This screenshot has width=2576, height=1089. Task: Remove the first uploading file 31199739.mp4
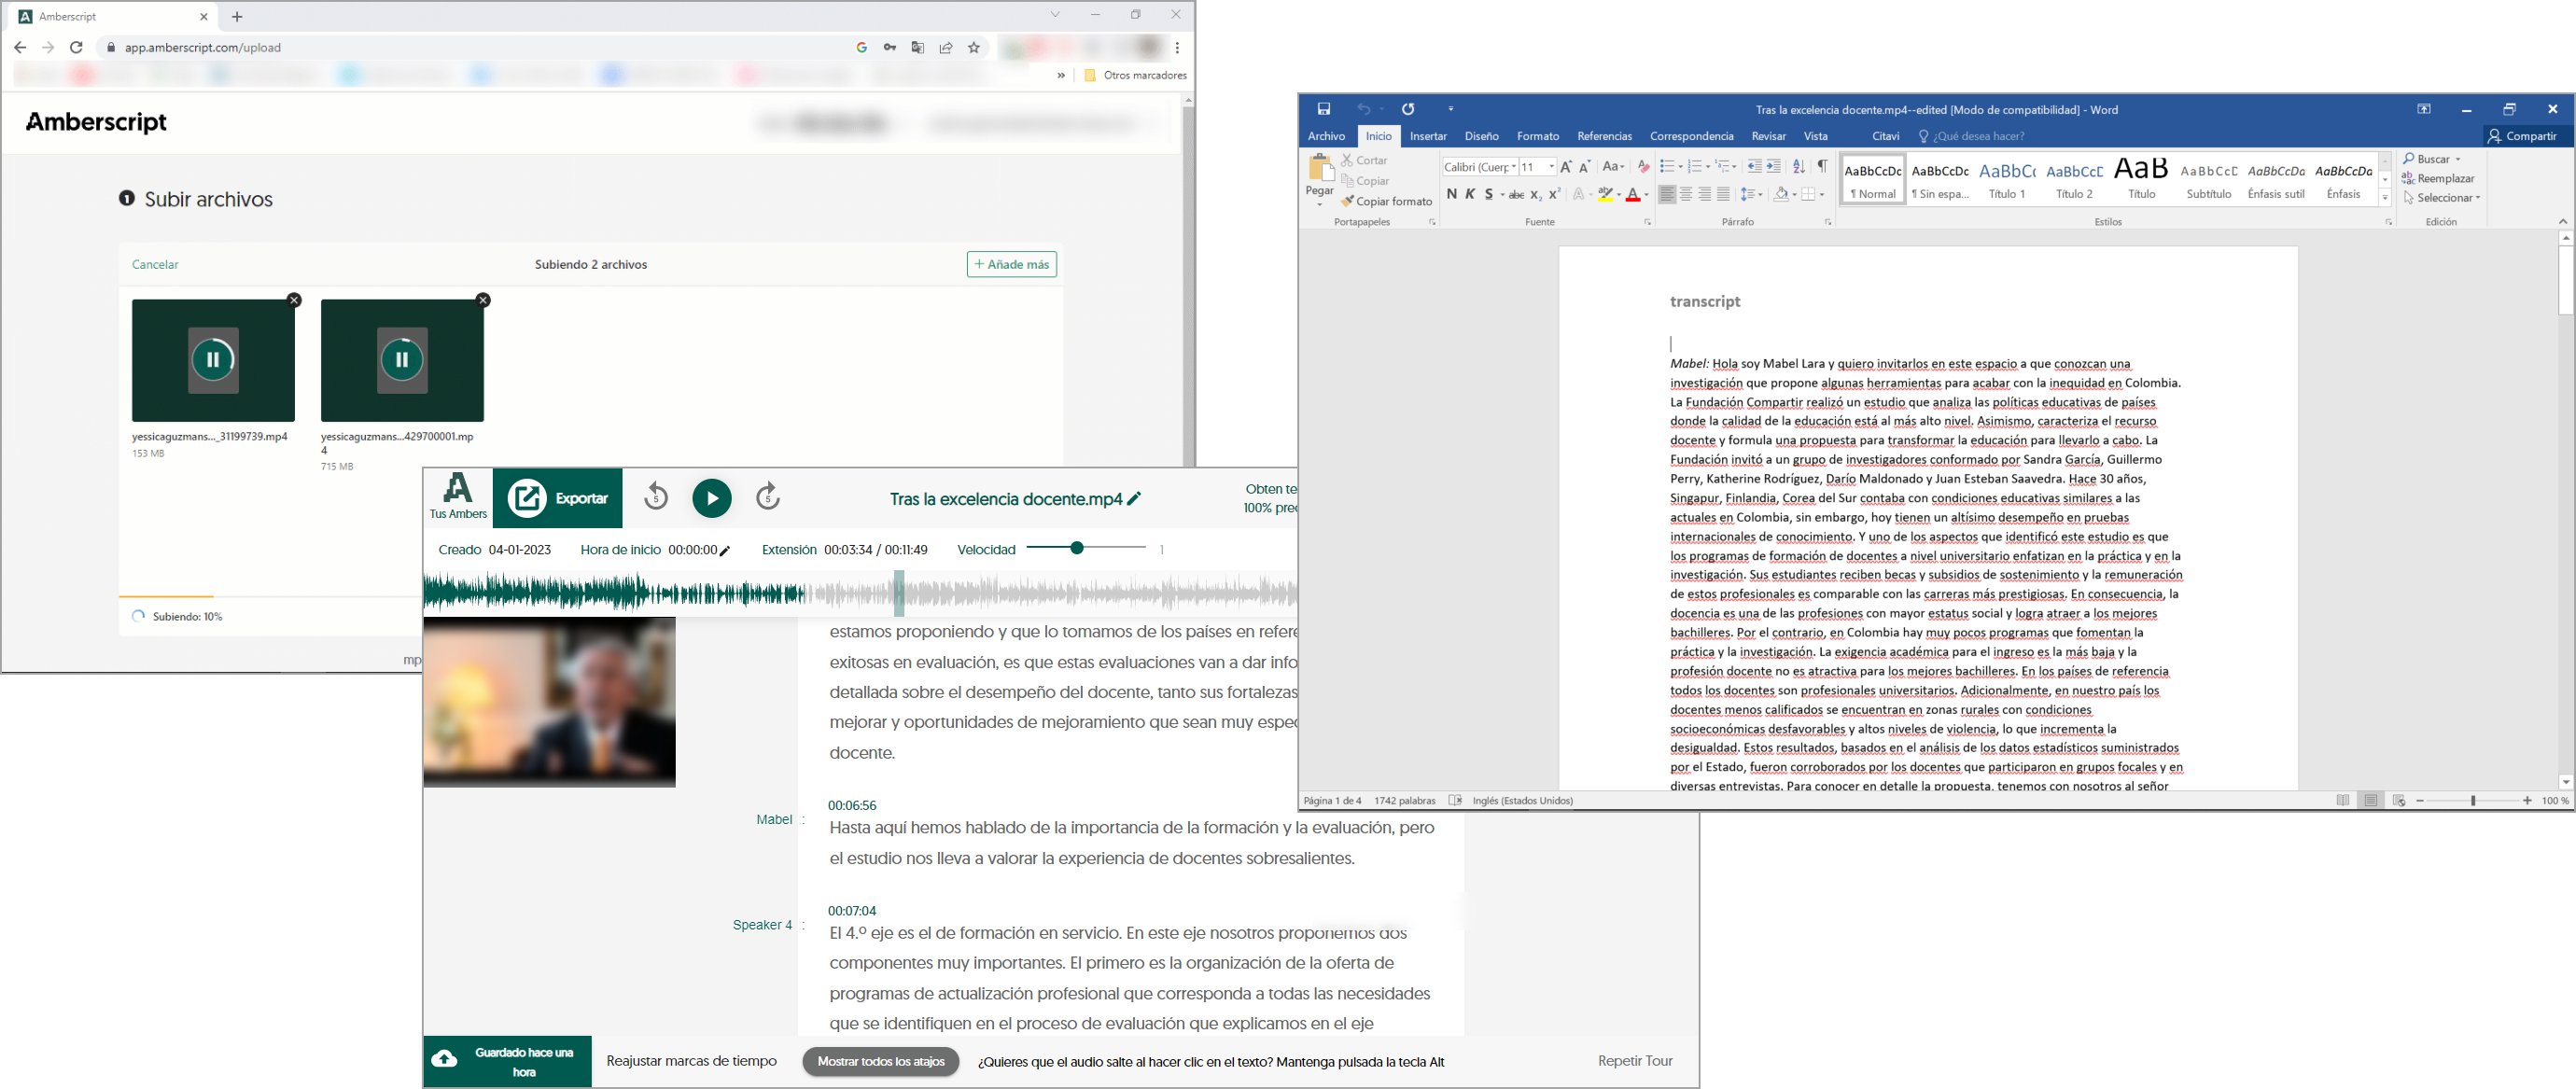294,300
